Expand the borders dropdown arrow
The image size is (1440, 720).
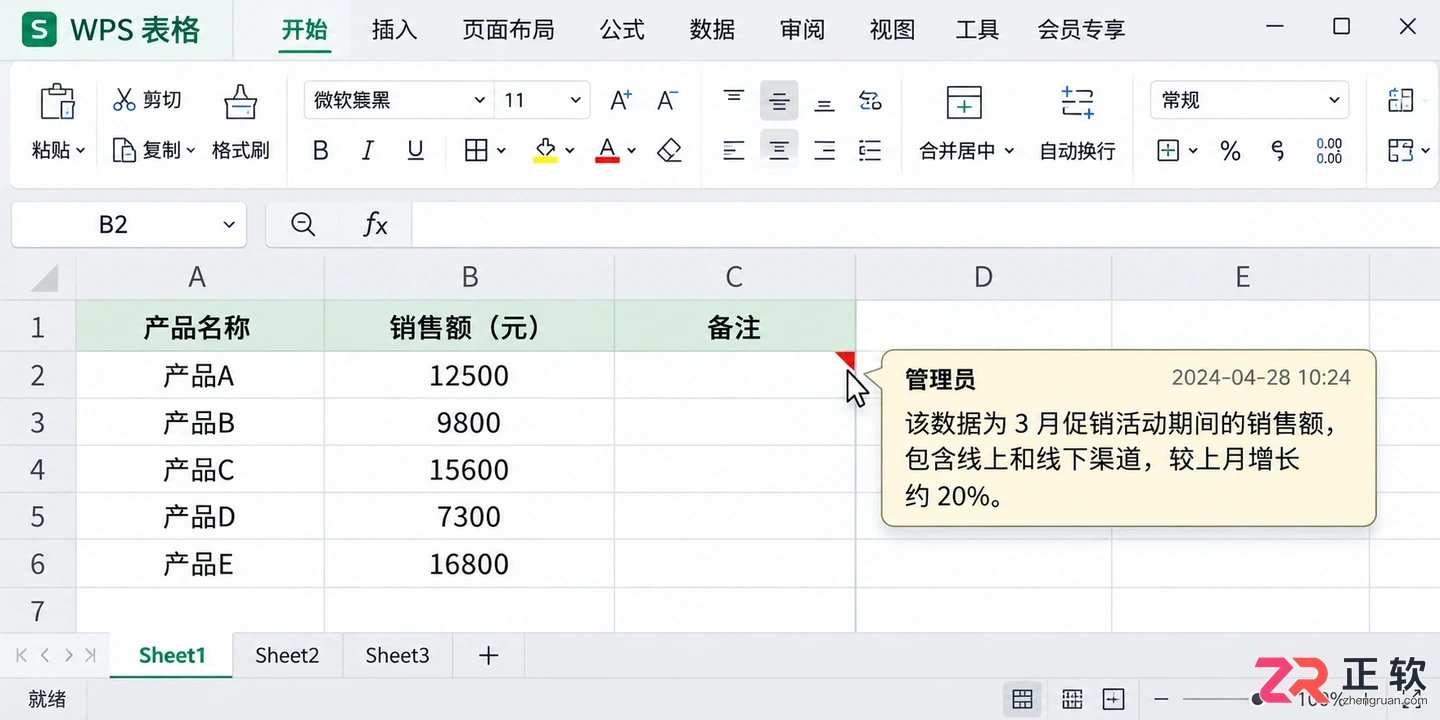(501, 151)
